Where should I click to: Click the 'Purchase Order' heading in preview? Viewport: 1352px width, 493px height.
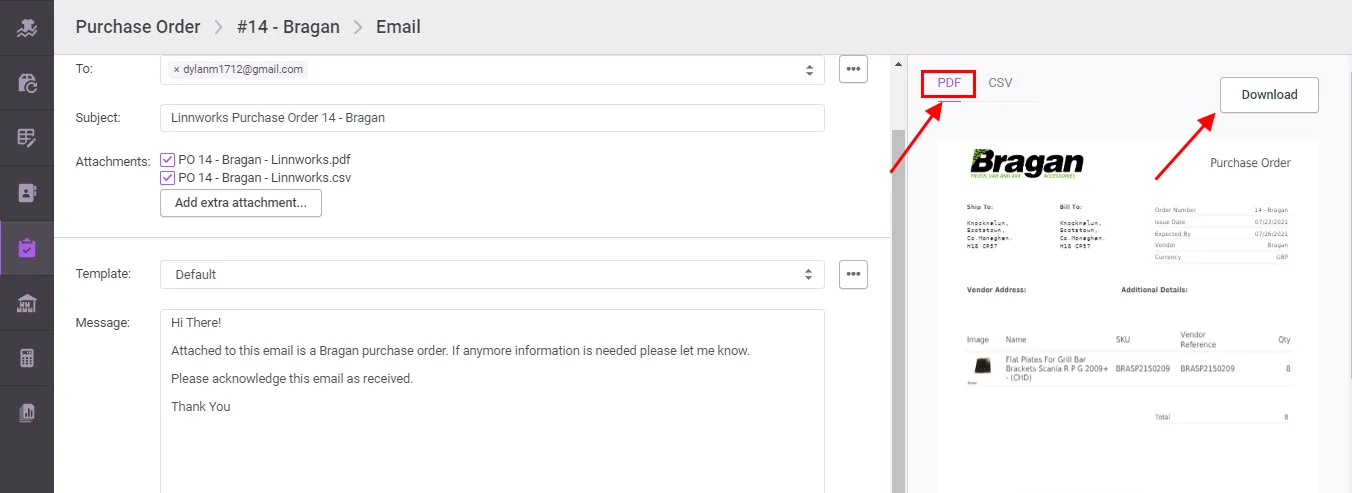(x=1250, y=163)
